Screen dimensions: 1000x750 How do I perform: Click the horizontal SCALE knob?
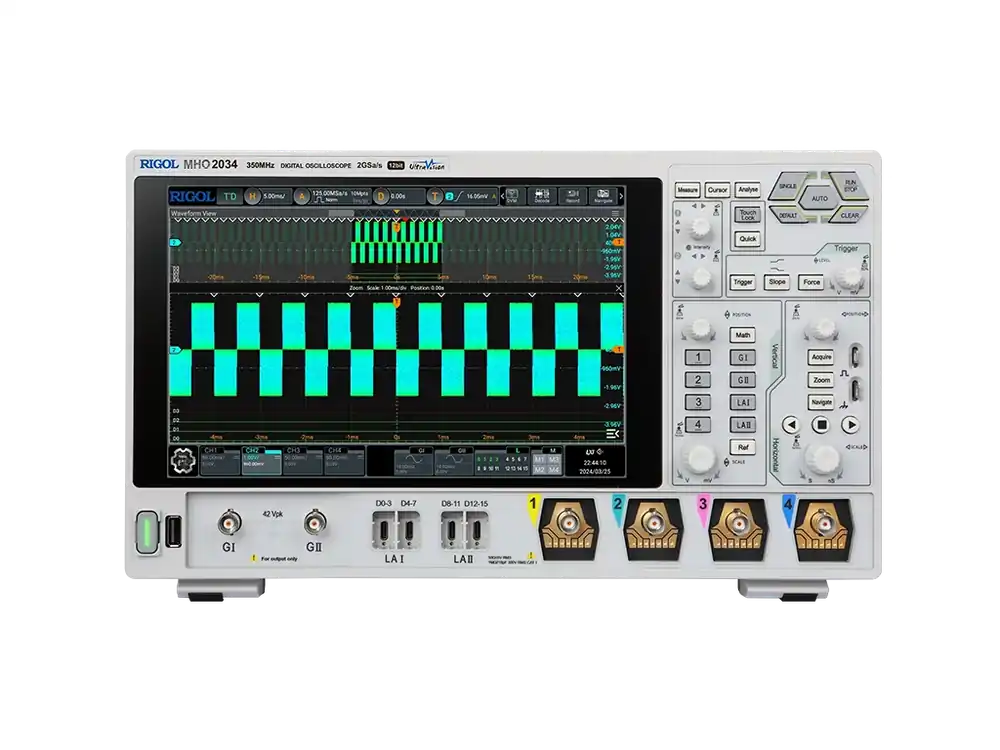823,458
